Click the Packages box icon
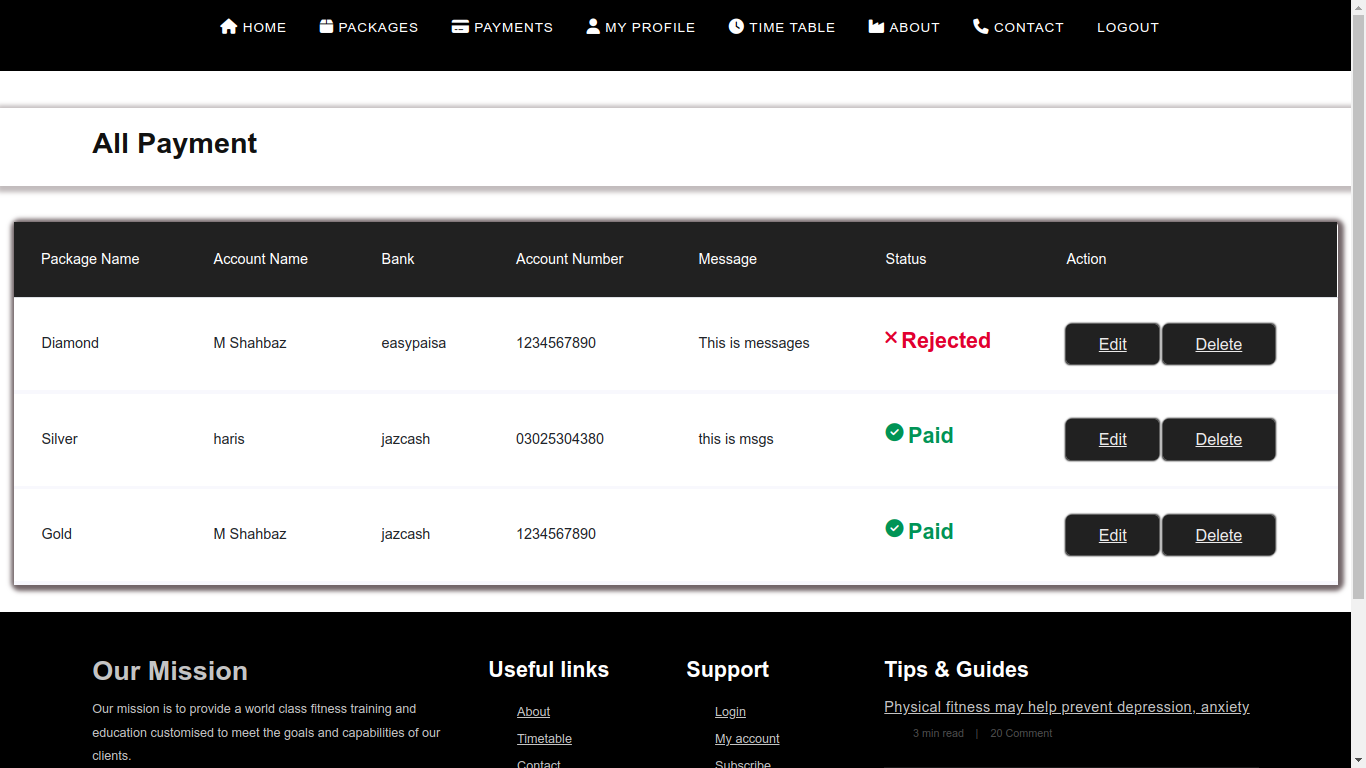This screenshot has height=768, width=1366. (326, 27)
